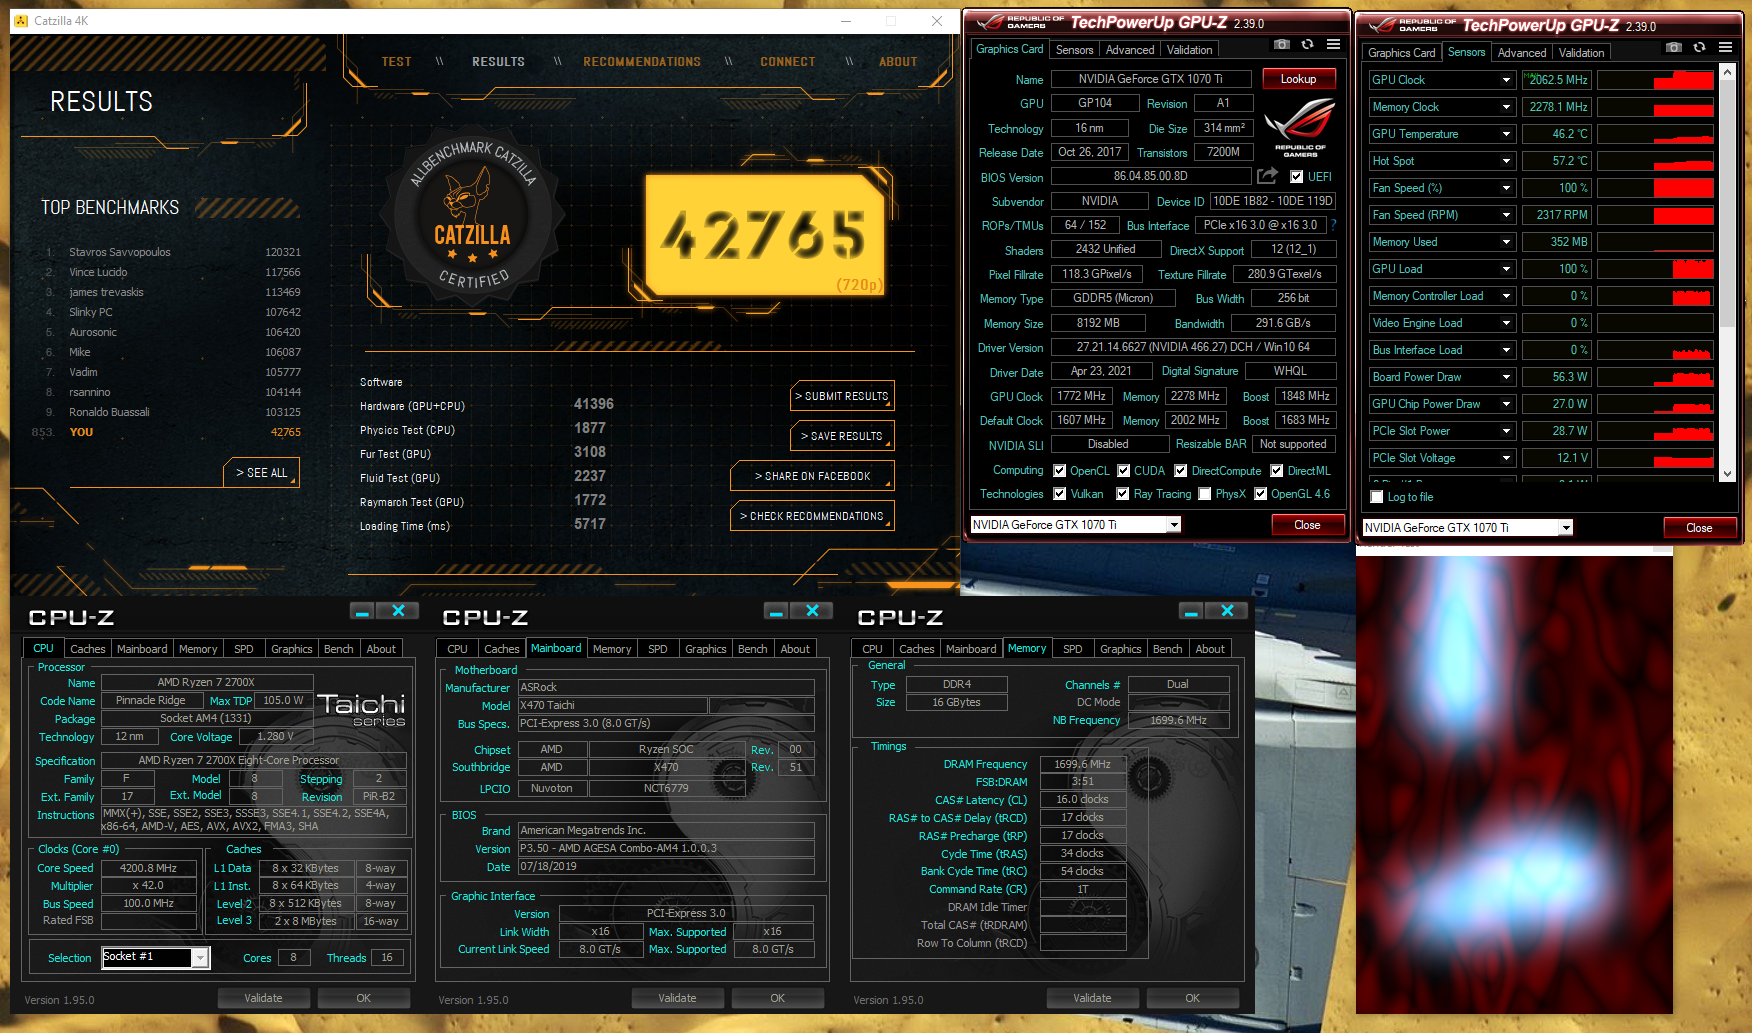Minimize the first CPU-Z window
Screen dimensions: 1752x1033
pyautogui.click(x=363, y=611)
